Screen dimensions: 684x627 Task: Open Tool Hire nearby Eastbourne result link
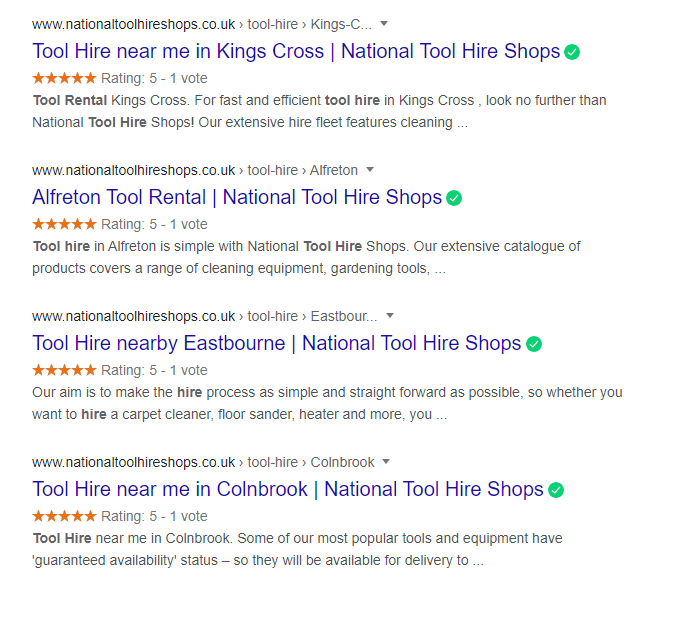pos(277,343)
